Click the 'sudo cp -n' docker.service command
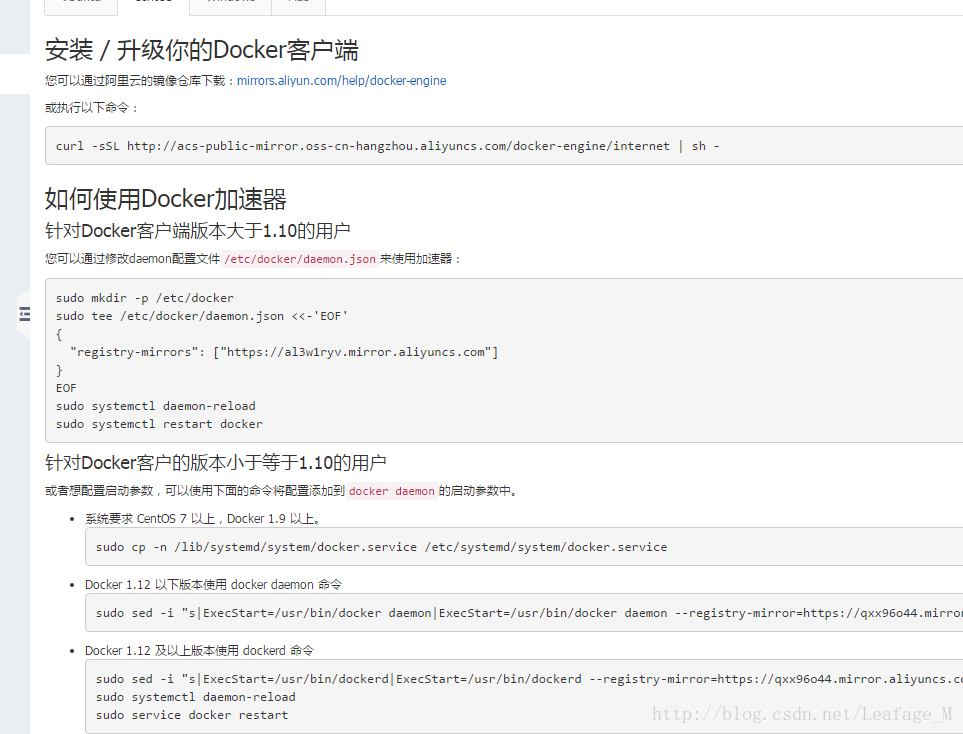The width and height of the screenshot is (963, 734). pyautogui.click(x=381, y=547)
